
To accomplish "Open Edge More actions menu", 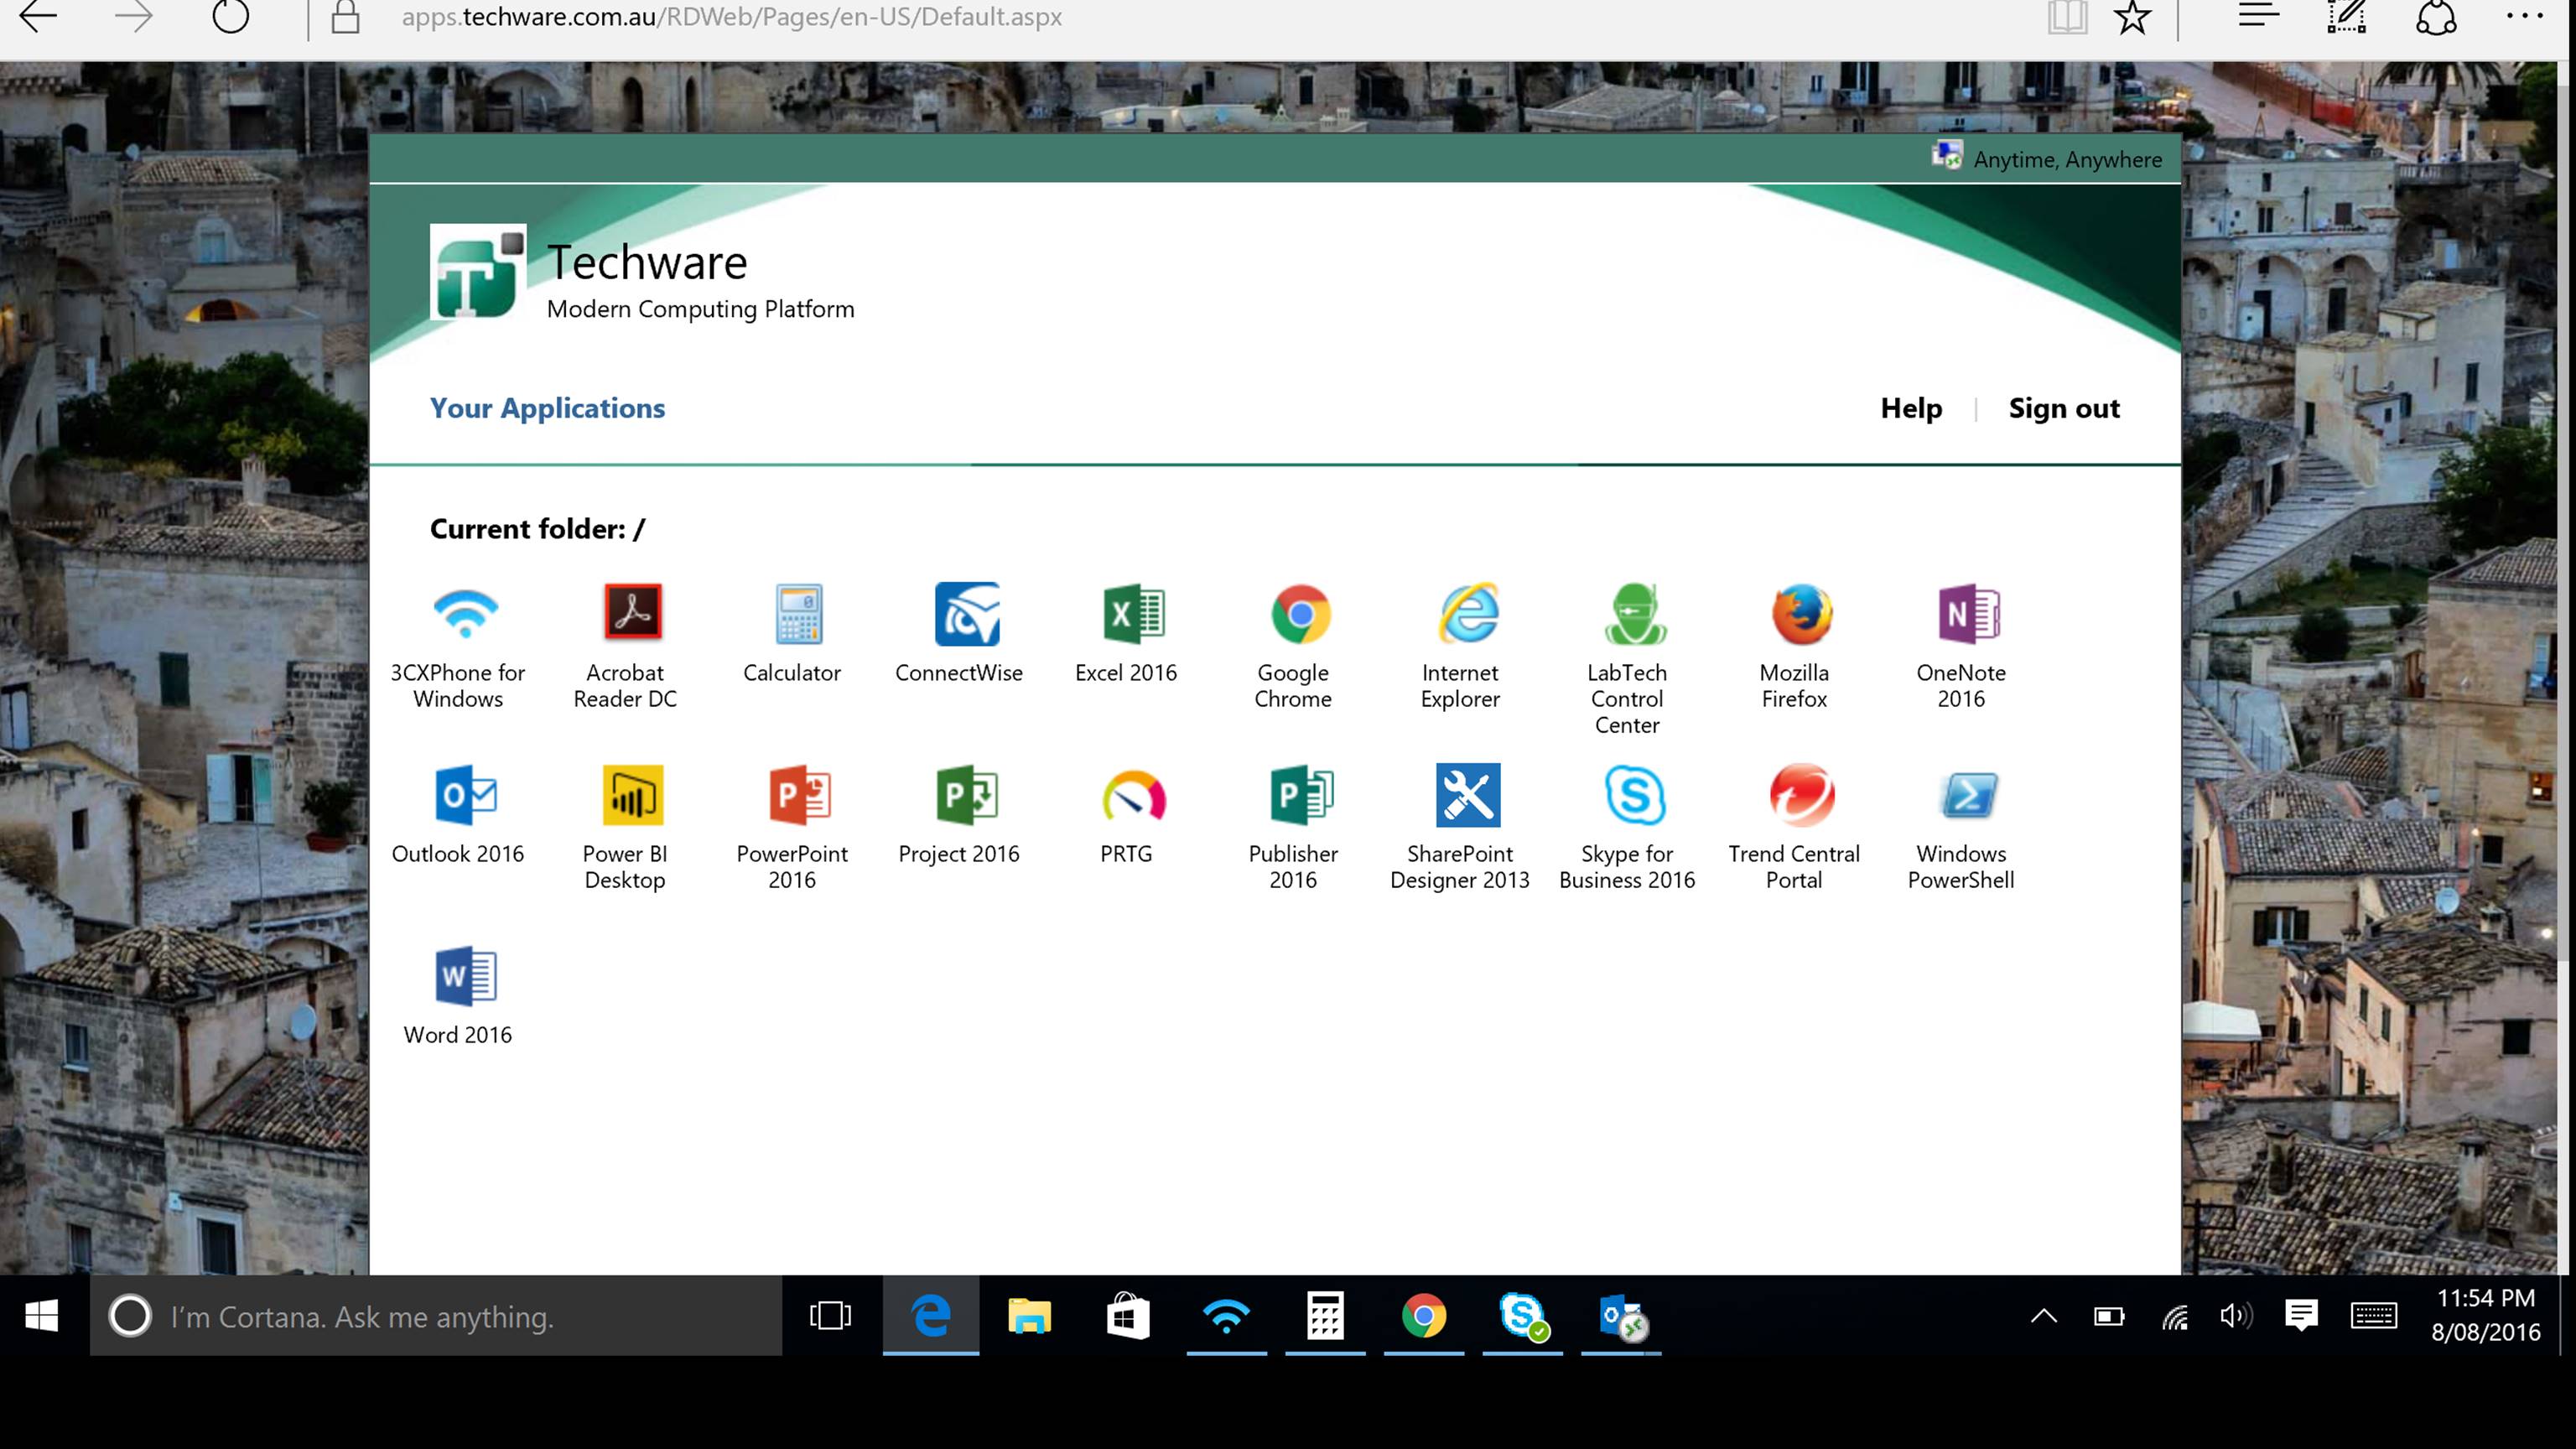I will coord(2524,16).
